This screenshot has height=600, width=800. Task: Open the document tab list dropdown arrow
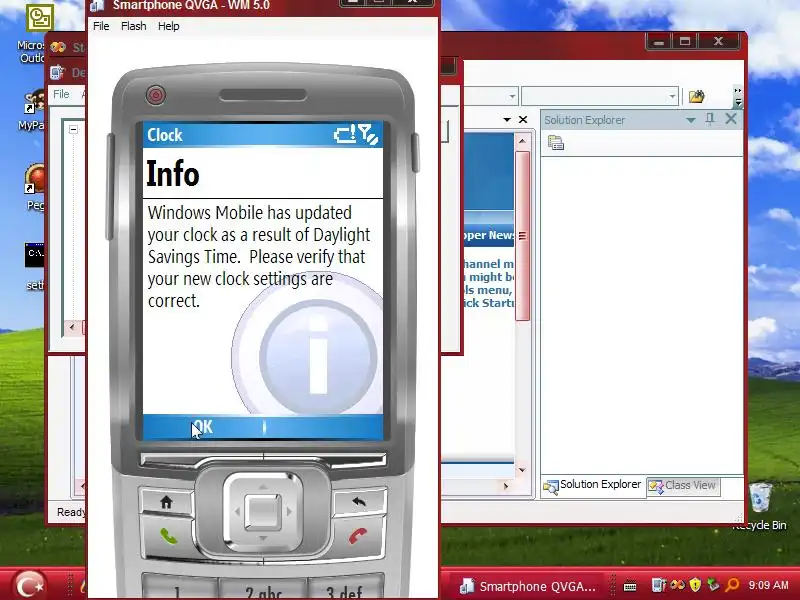pos(507,119)
